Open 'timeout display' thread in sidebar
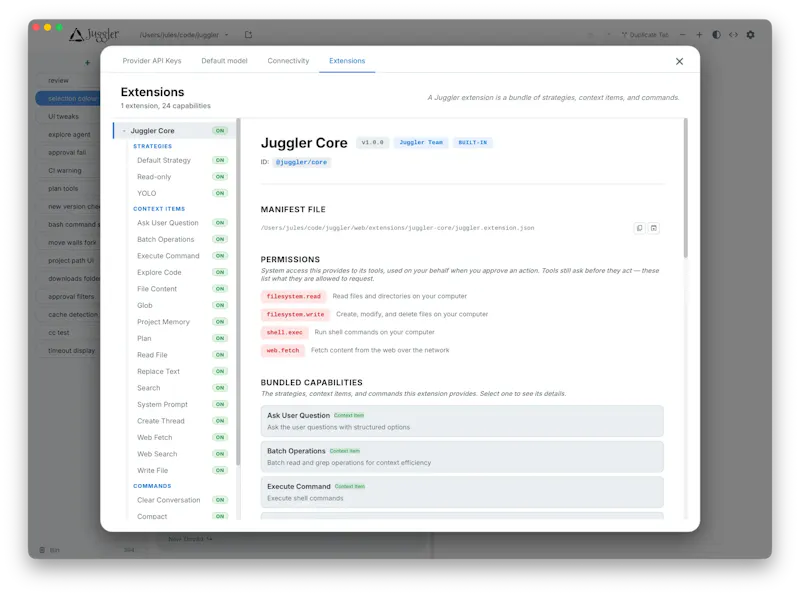800x596 pixels. pos(71,351)
